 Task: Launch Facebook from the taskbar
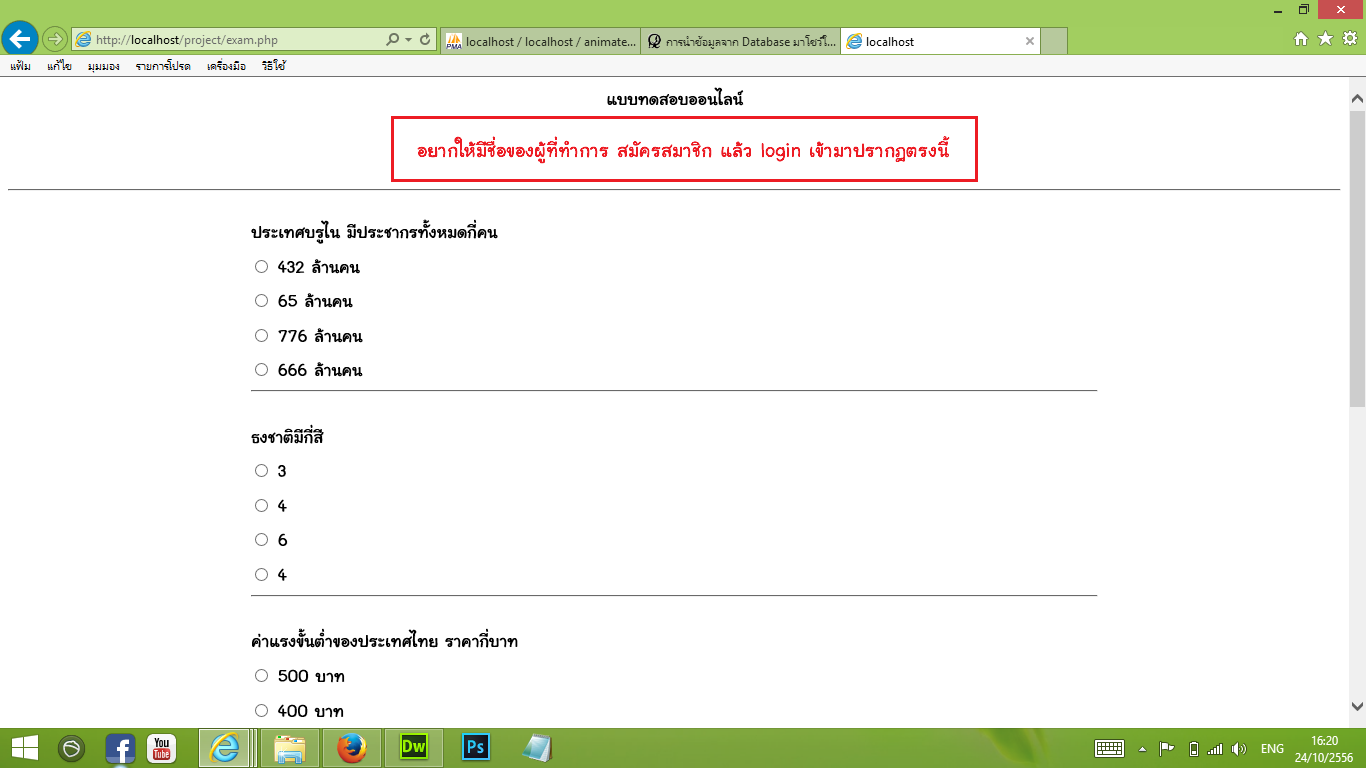[120, 748]
